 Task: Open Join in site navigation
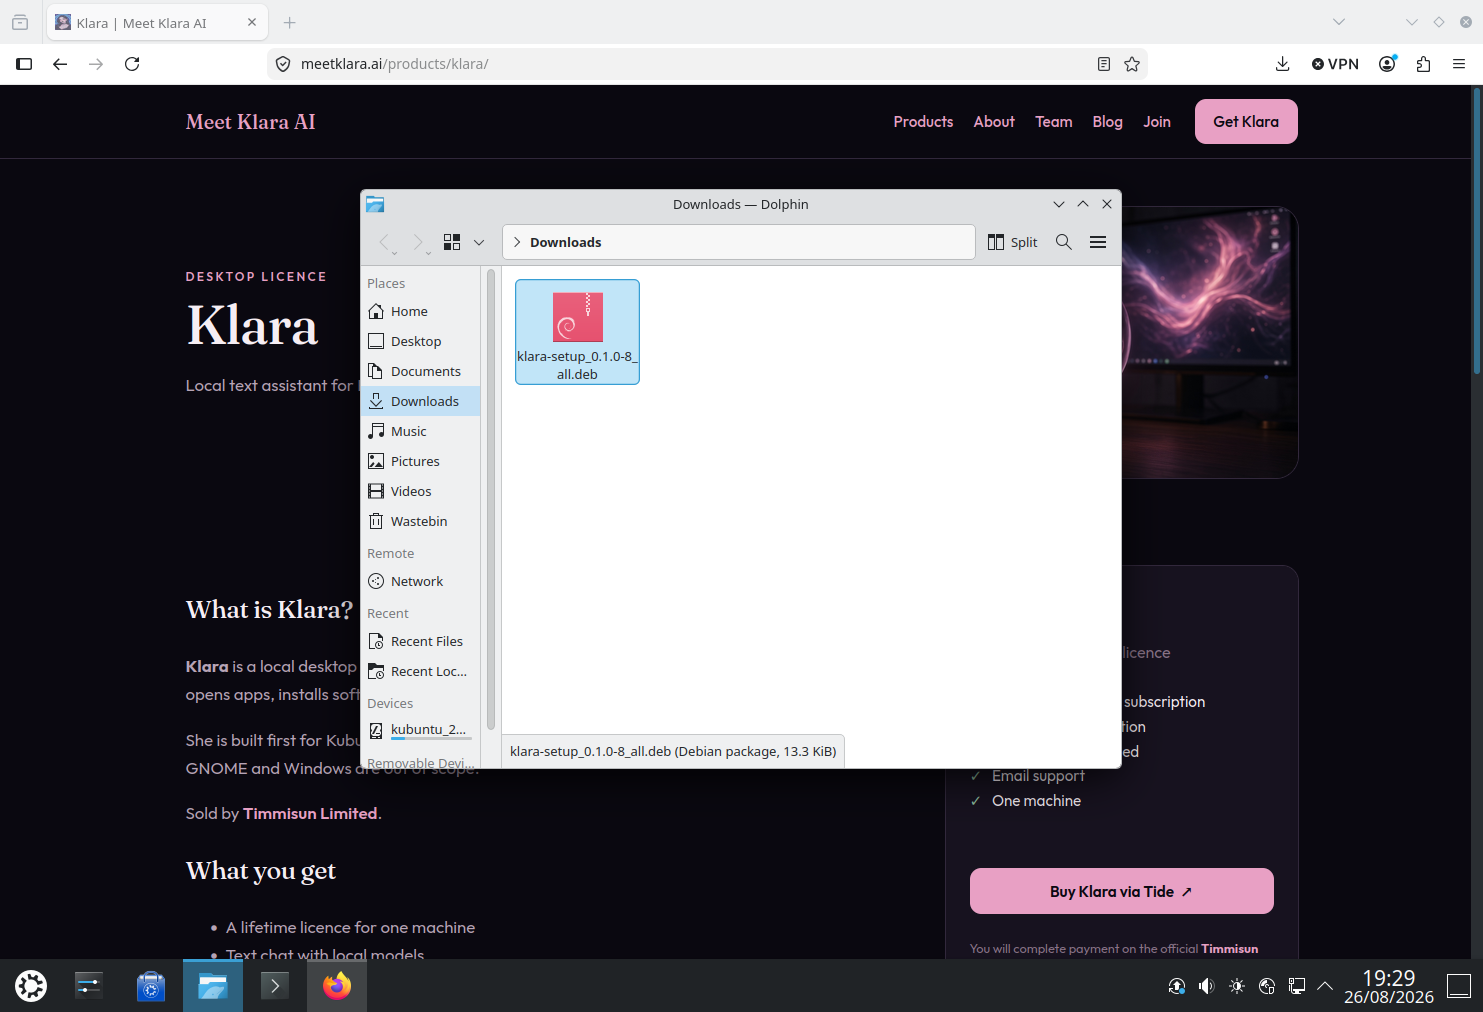point(1157,121)
